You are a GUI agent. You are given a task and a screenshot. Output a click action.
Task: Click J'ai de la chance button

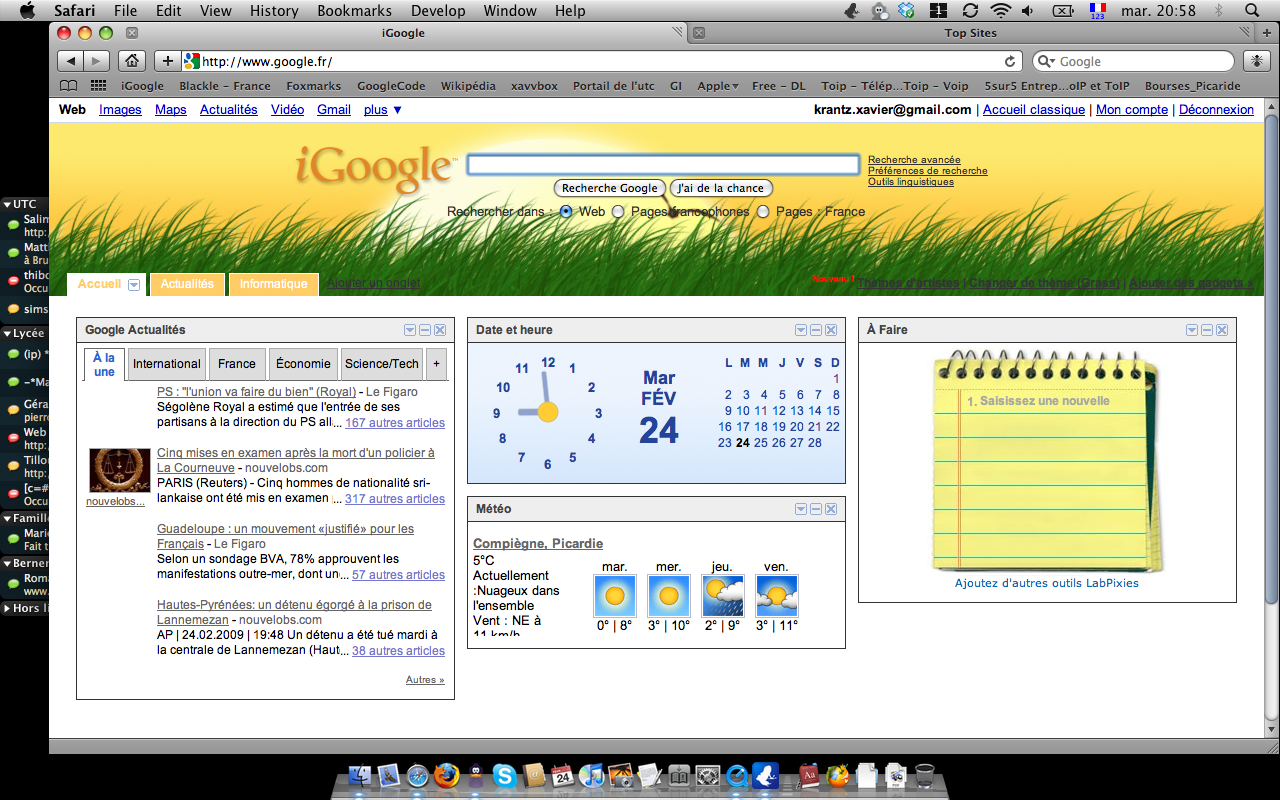tap(721, 188)
